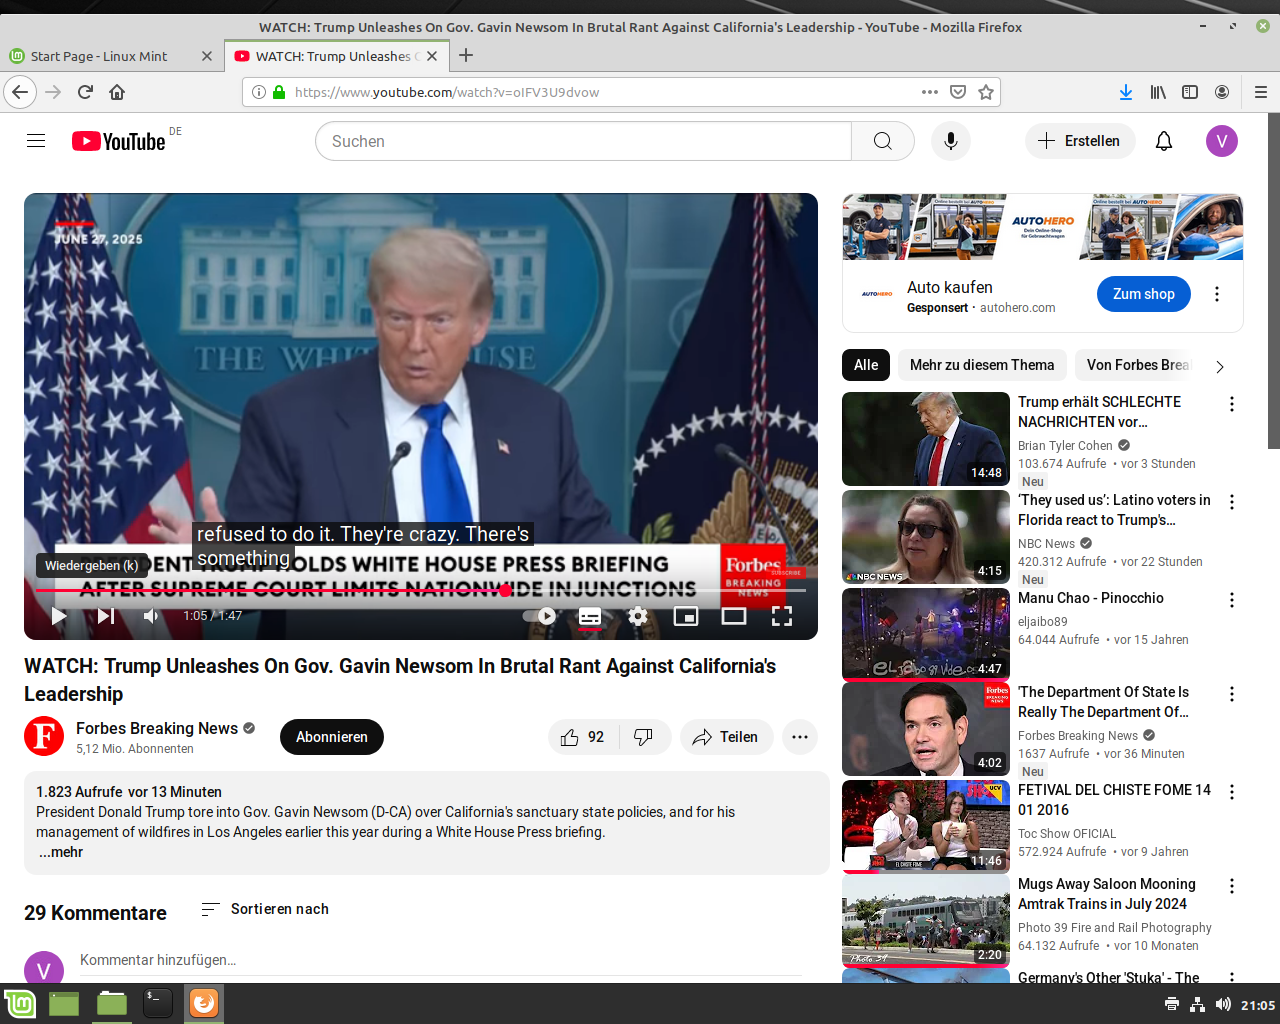Toggle autoplay switch in player

point(540,616)
